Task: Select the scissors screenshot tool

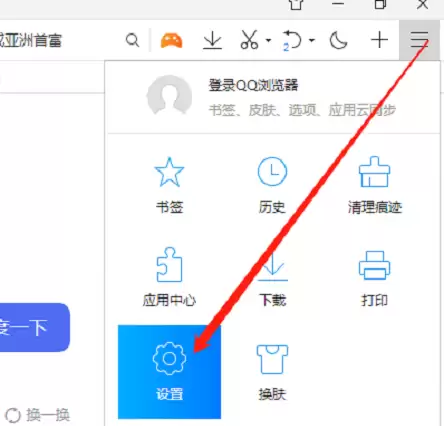Action: pyautogui.click(x=249, y=40)
